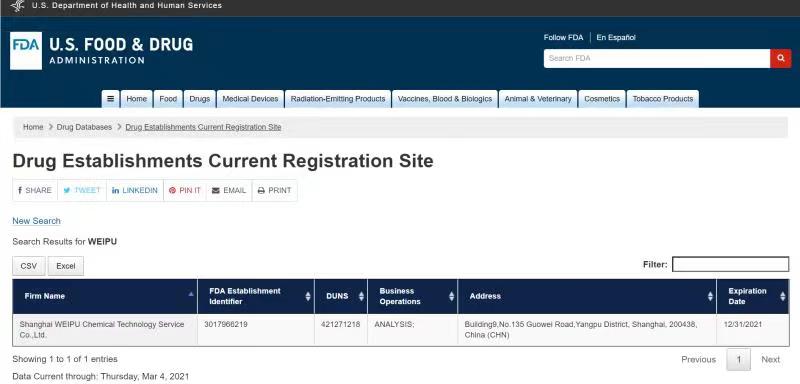The image size is (800, 384).
Task: Sort the table by Firm Name
Action: (105, 296)
